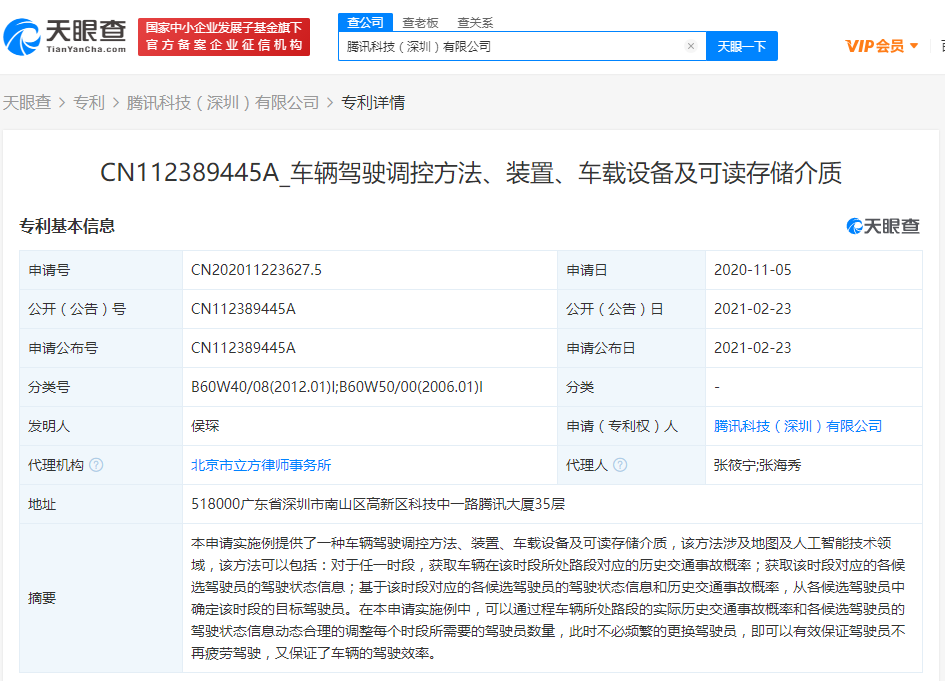Go to 天眼查 breadcrumb link
945x681 pixels.
(x=27, y=102)
